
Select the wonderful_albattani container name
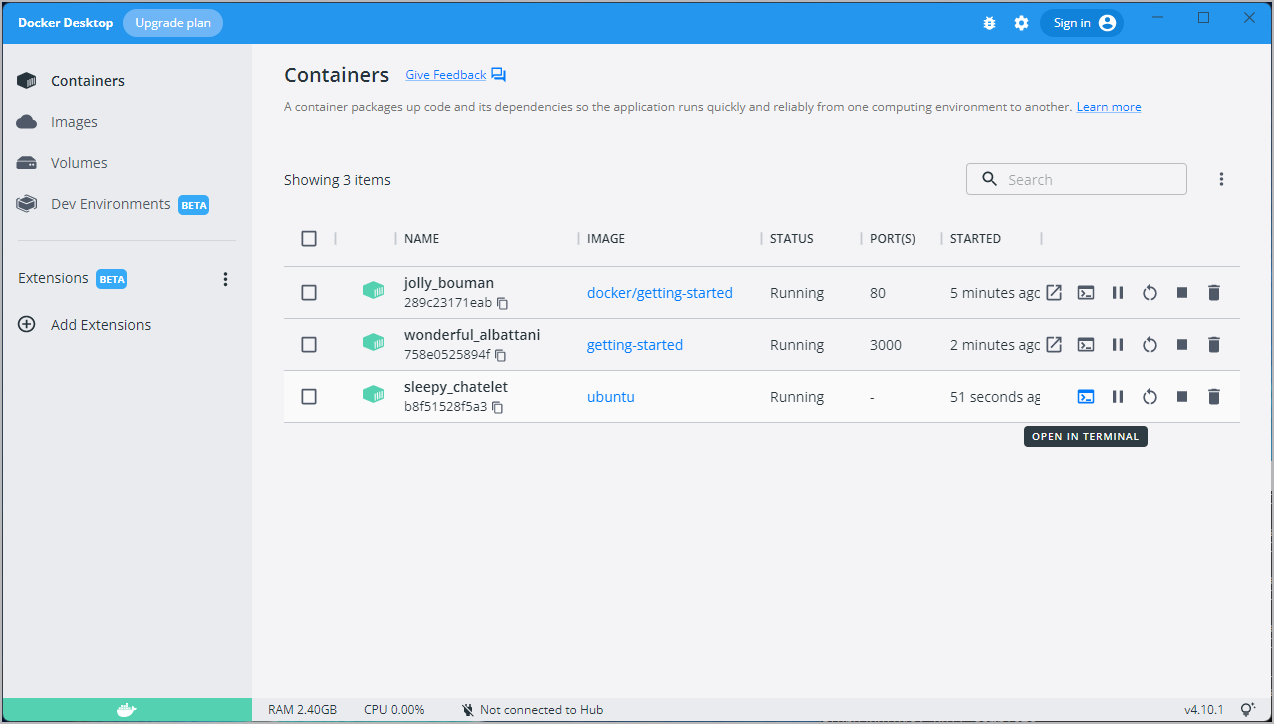[x=472, y=335]
